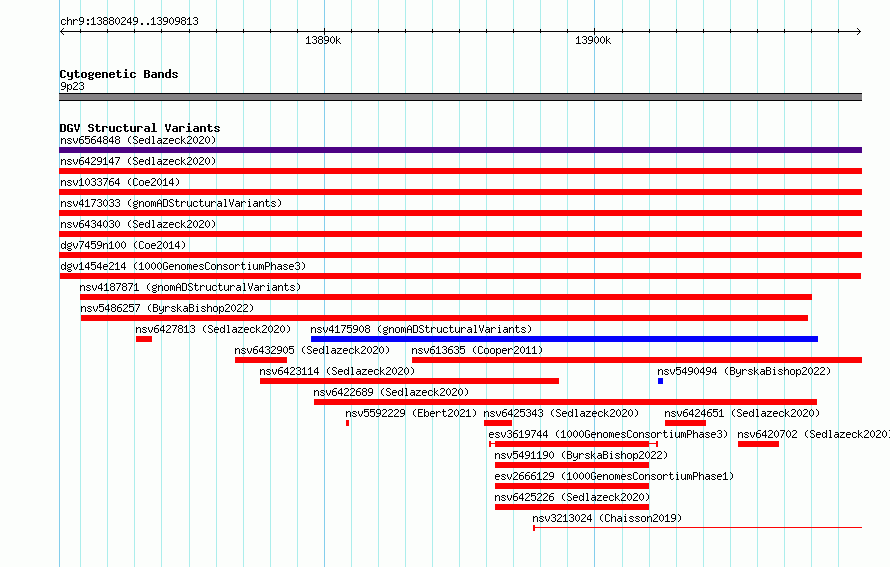
Task: Select nsv4175908 (gnomADStructuralVariants) label
Action: pos(421,329)
